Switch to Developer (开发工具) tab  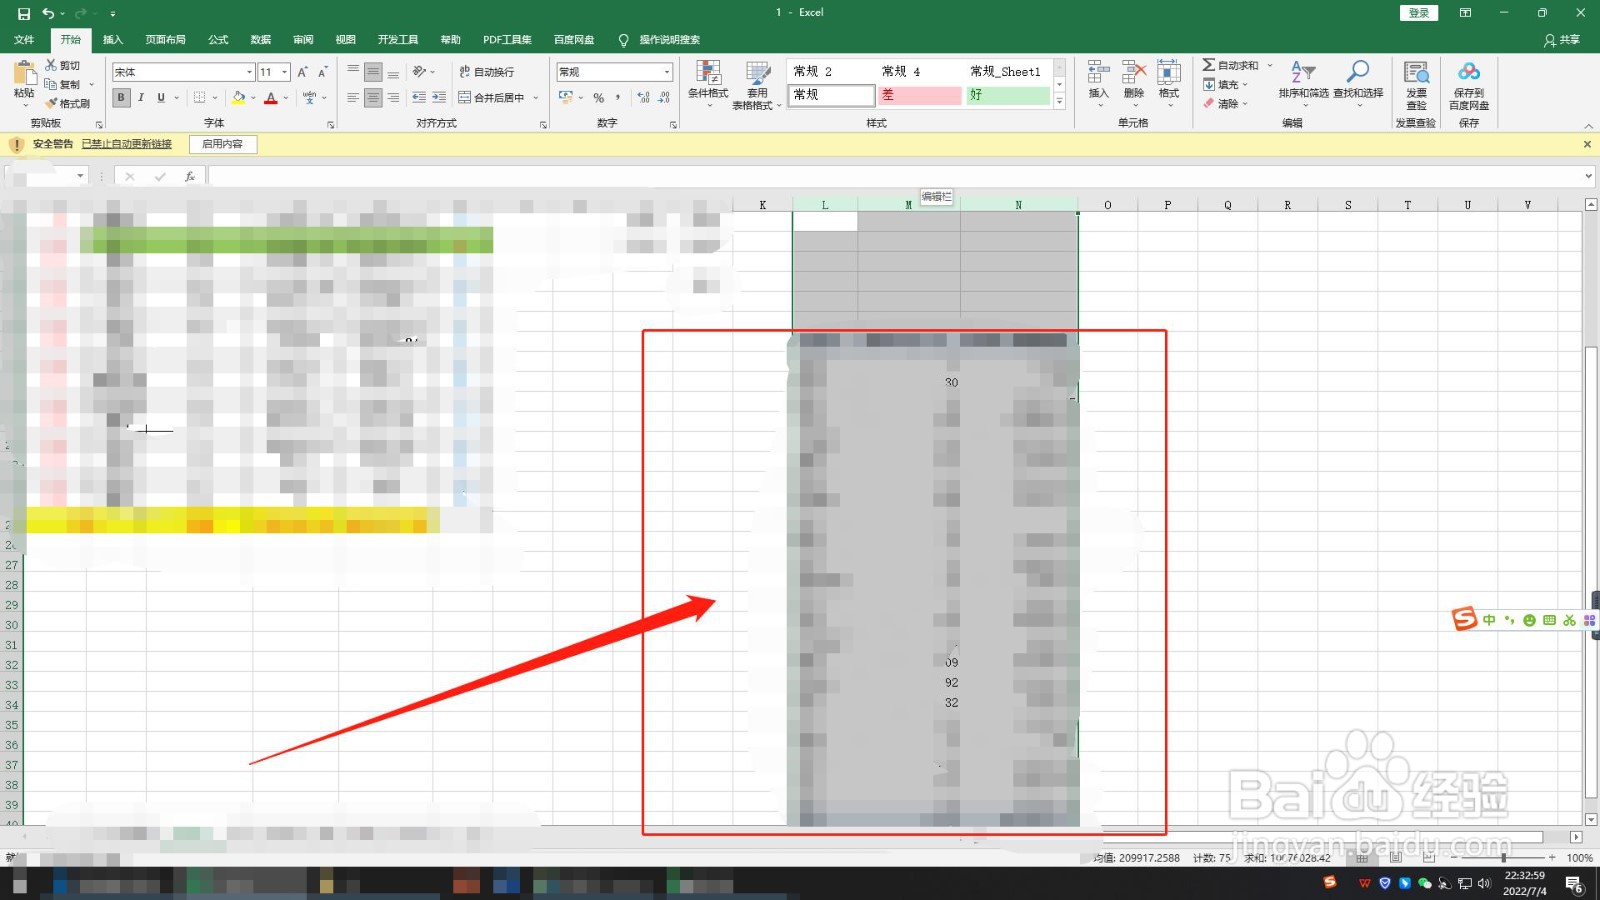point(398,40)
